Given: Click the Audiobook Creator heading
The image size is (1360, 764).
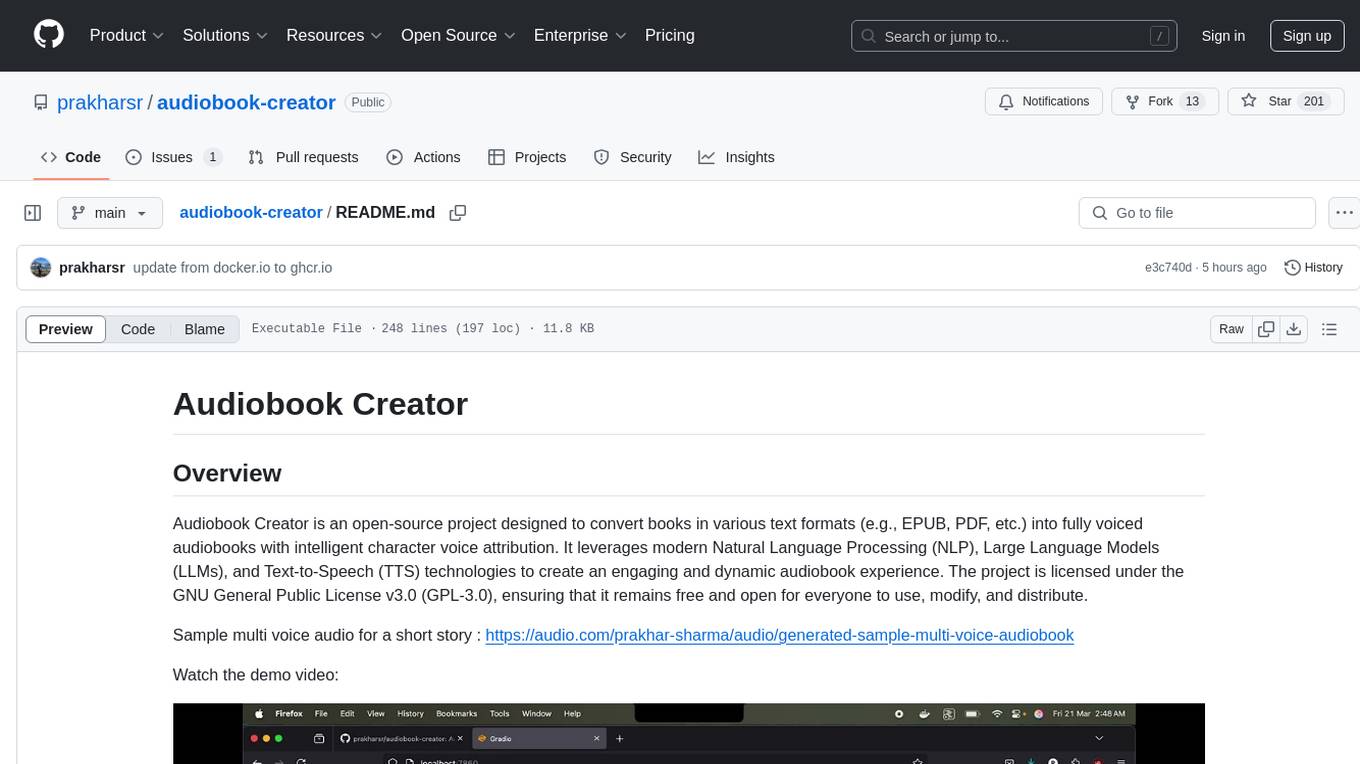Looking at the screenshot, I should point(320,404).
